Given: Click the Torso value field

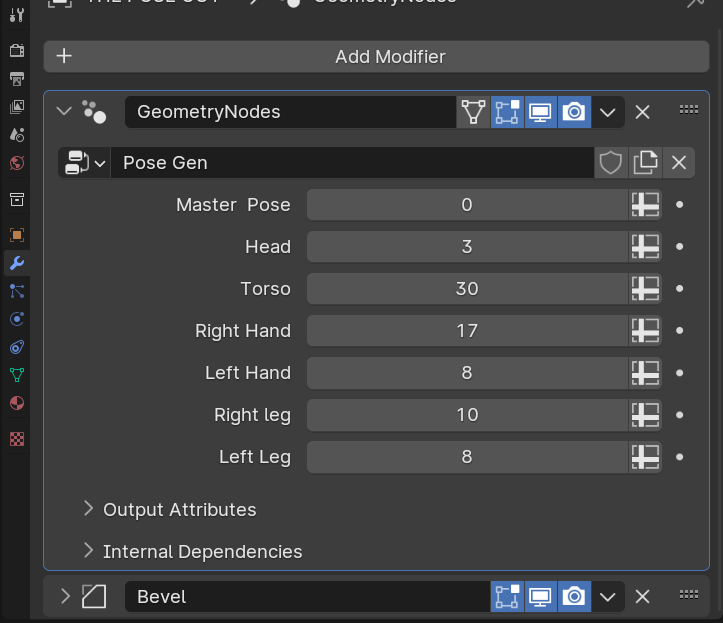Looking at the screenshot, I should (x=467, y=289).
